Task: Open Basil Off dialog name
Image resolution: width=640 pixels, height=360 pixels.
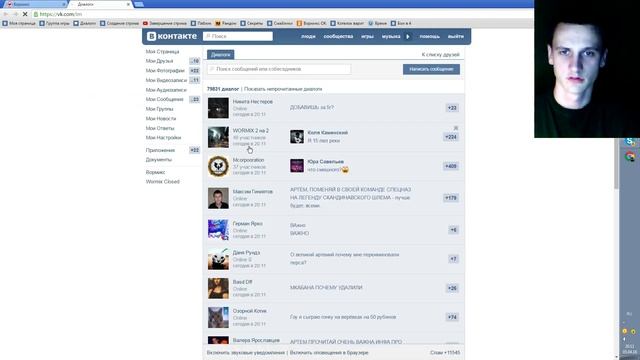Action: (x=242, y=282)
